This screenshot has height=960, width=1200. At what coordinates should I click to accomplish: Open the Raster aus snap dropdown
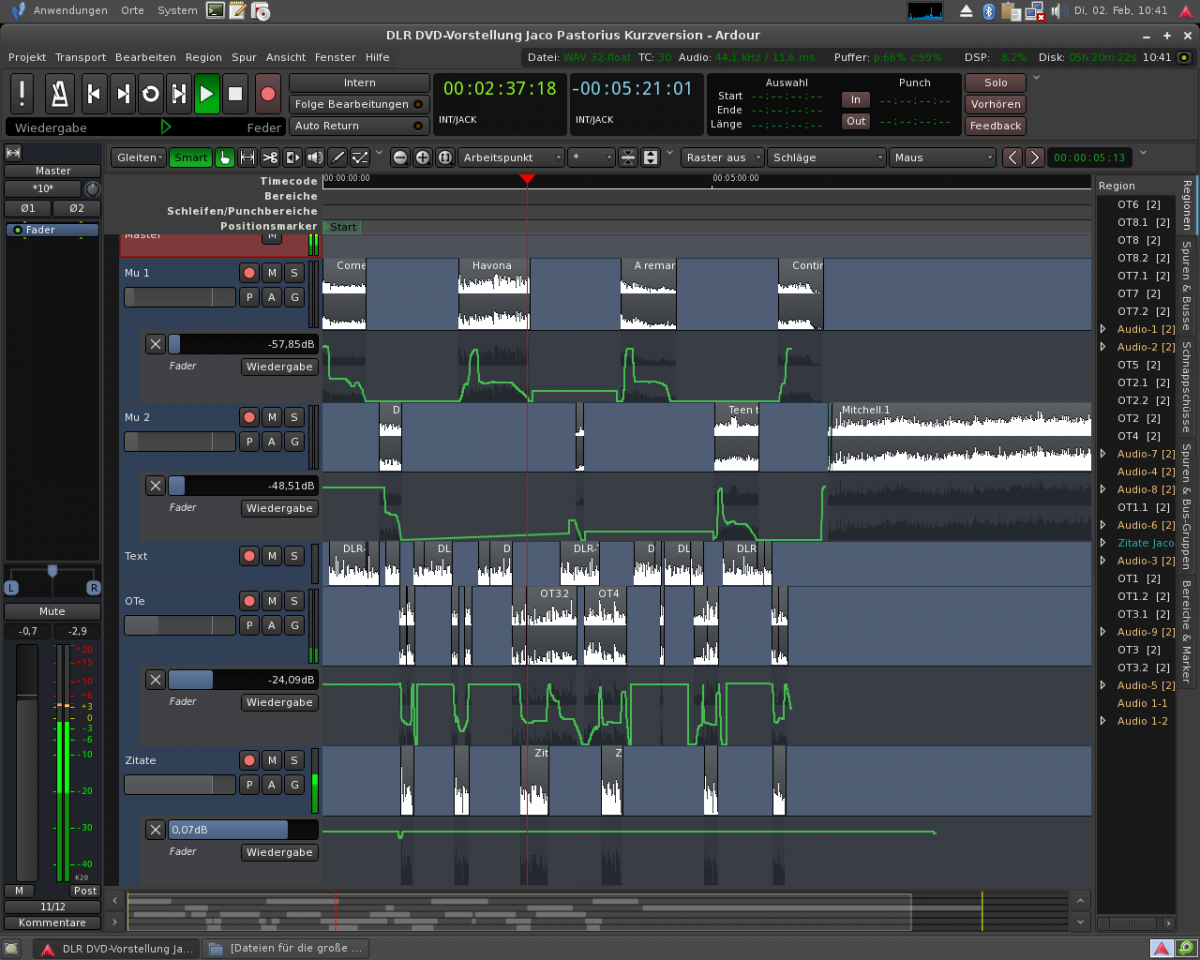722,158
